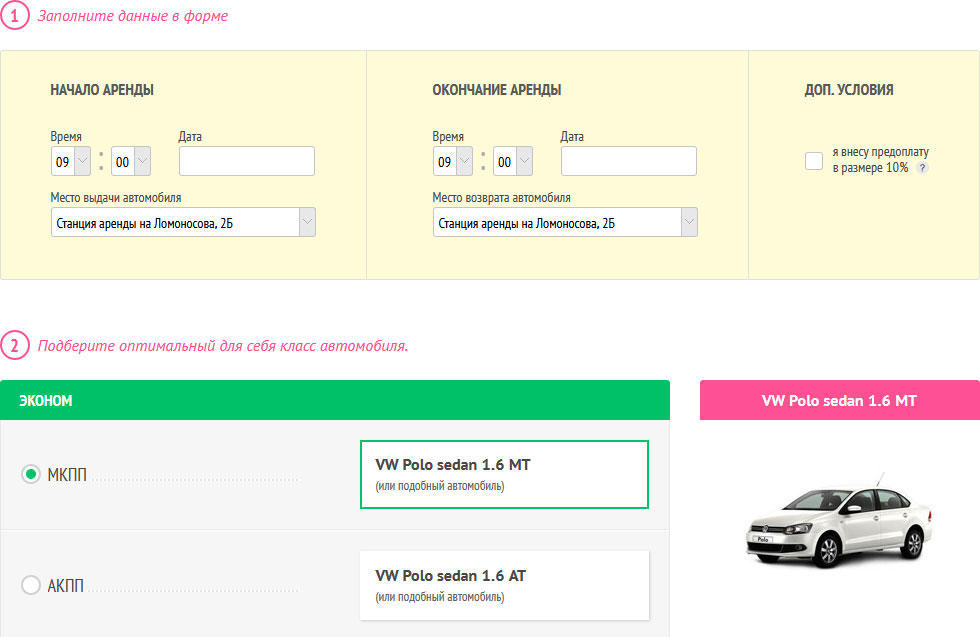Viewport: 980px width, 637px height.
Task: Click the step 1 circled number icon
Action: pos(14,15)
